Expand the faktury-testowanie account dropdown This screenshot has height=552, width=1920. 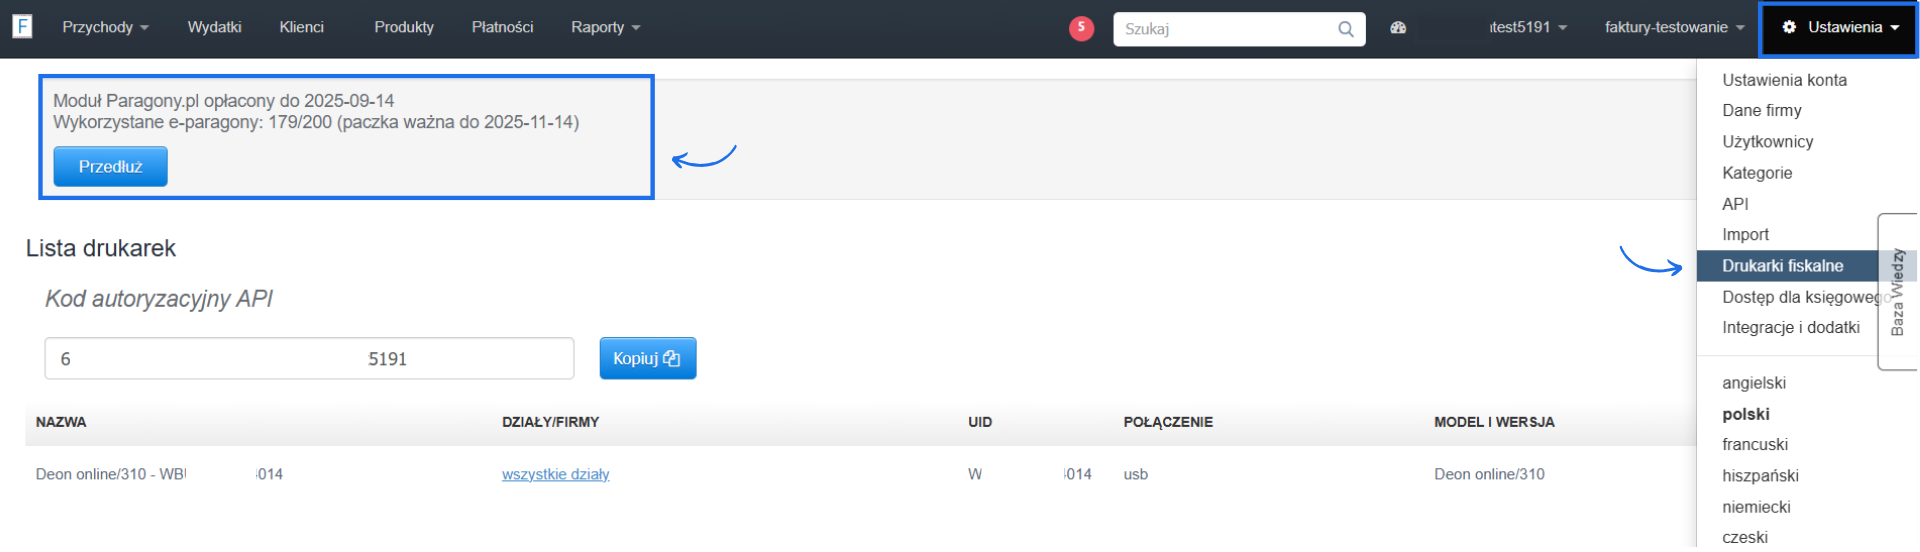(x=1674, y=27)
